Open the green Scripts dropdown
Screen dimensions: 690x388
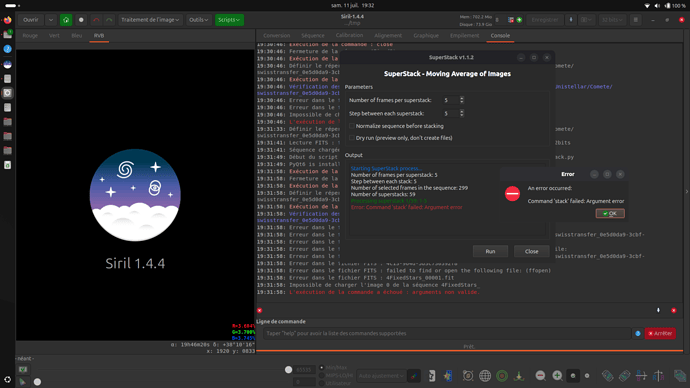[x=229, y=20]
